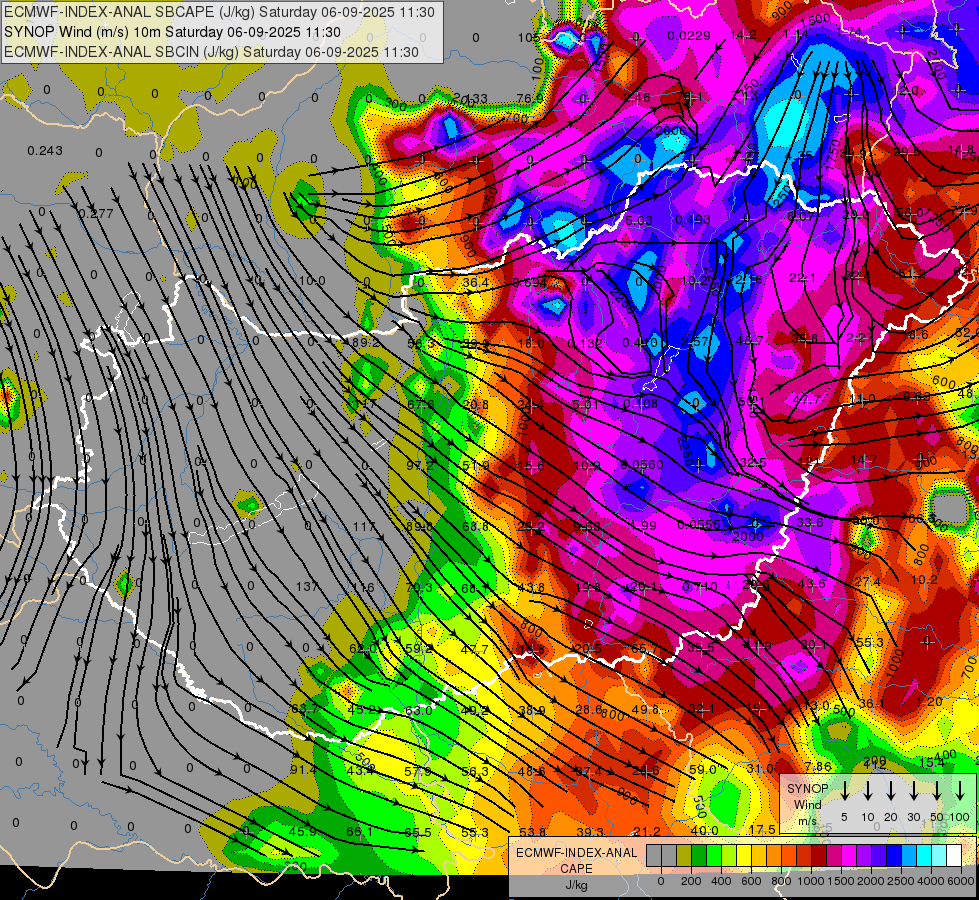Click the 50 m/s wind arrow in legend
Image resolution: width=979 pixels, height=900 pixels.
(937, 790)
